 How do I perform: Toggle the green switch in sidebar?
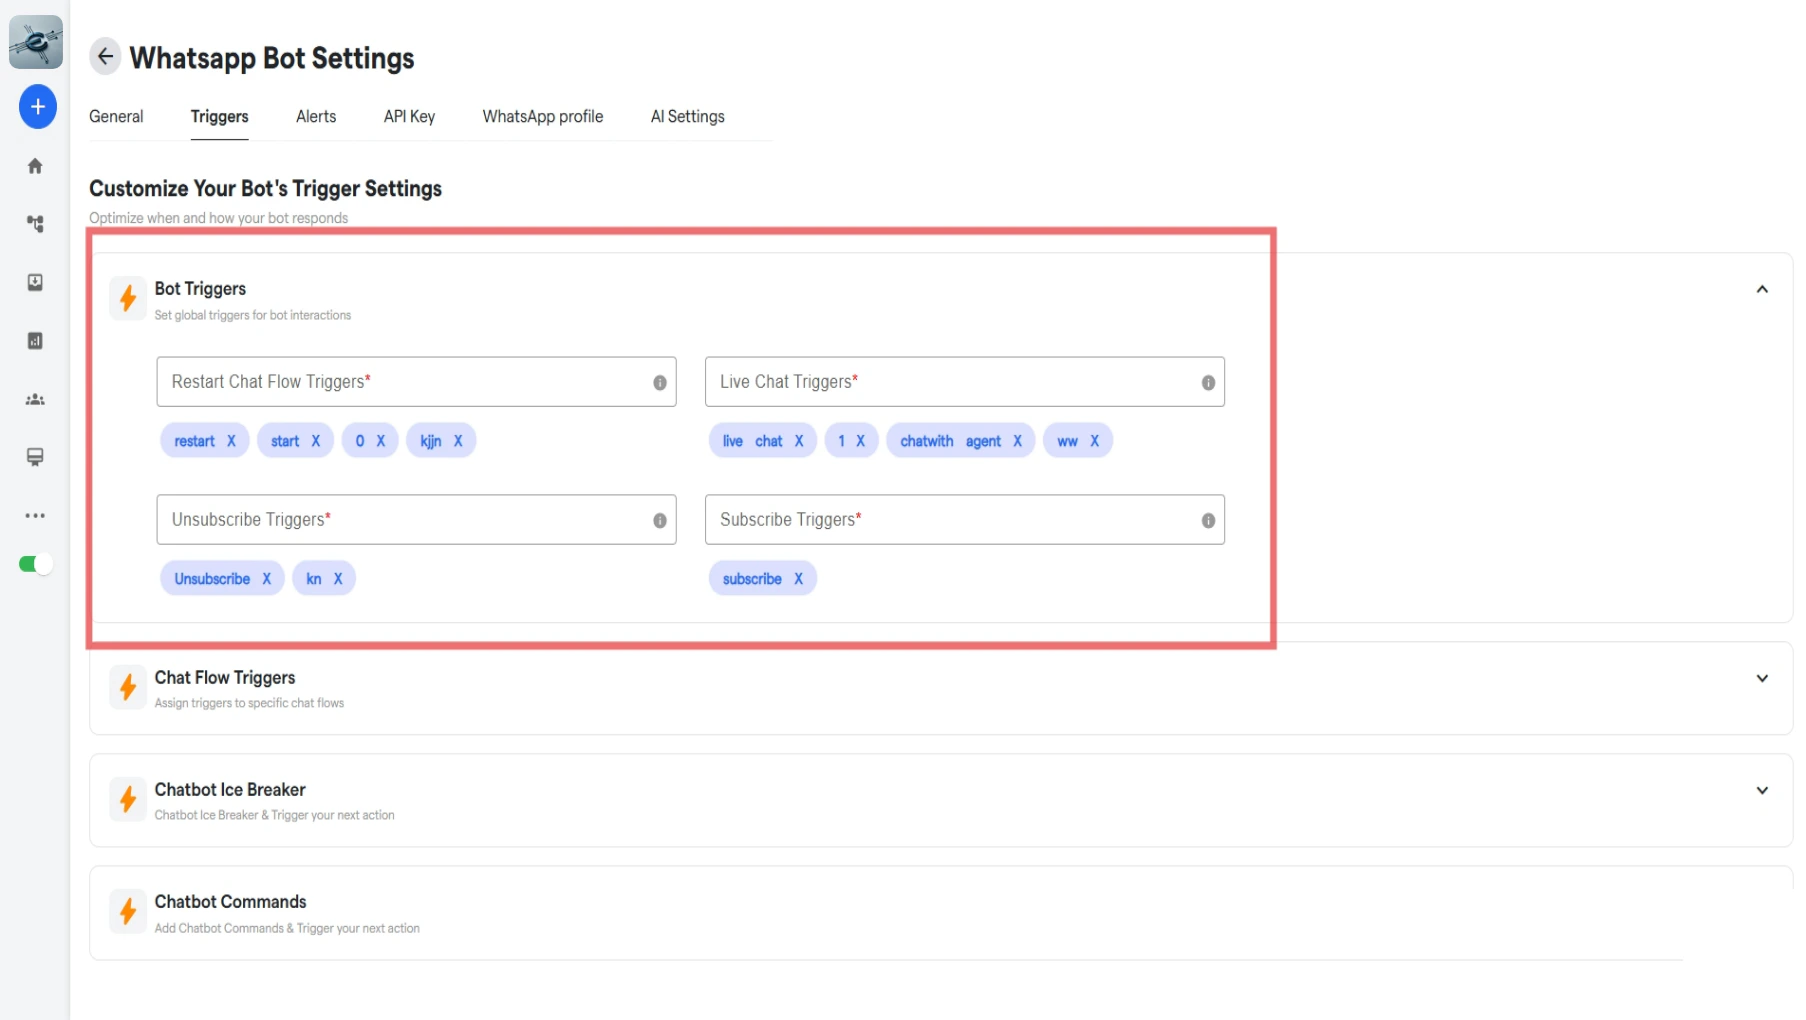pyautogui.click(x=35, y=564)
